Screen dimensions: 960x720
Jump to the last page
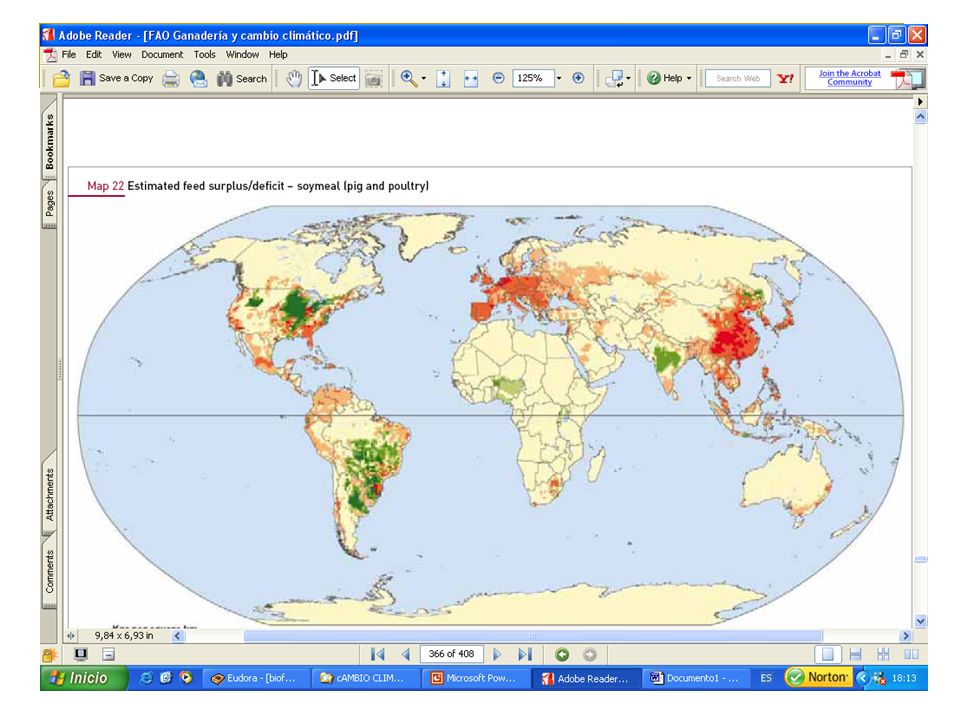[525, 654]
